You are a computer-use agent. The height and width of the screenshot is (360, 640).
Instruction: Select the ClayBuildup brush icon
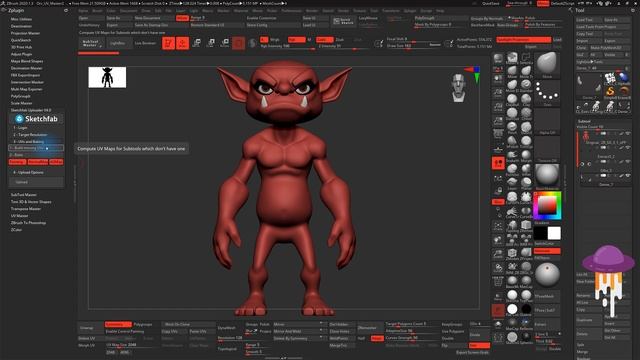click(512, 100)
